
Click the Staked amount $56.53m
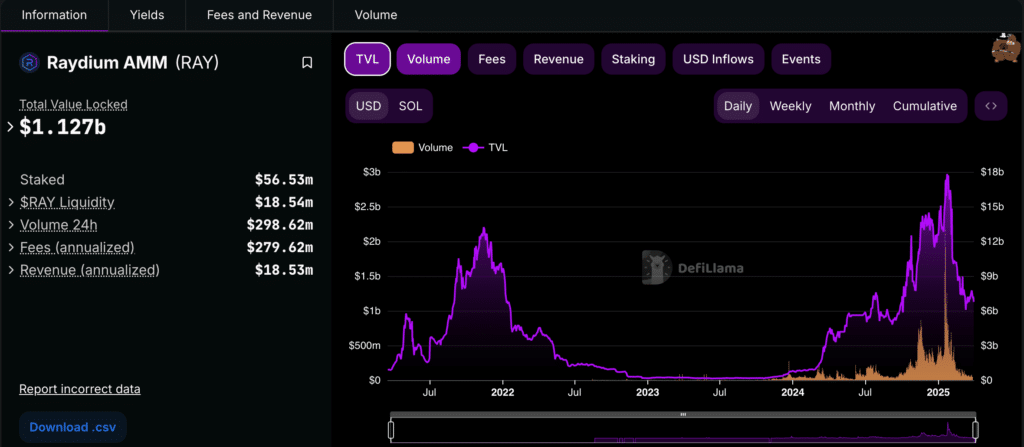pos(284,180)
